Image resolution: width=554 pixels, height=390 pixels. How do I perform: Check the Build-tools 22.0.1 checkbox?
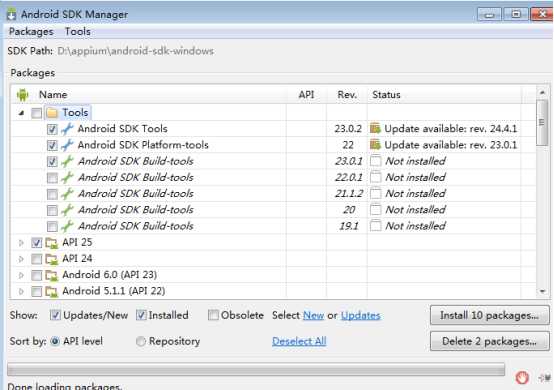pyautogui.click(x=52, y=178)
